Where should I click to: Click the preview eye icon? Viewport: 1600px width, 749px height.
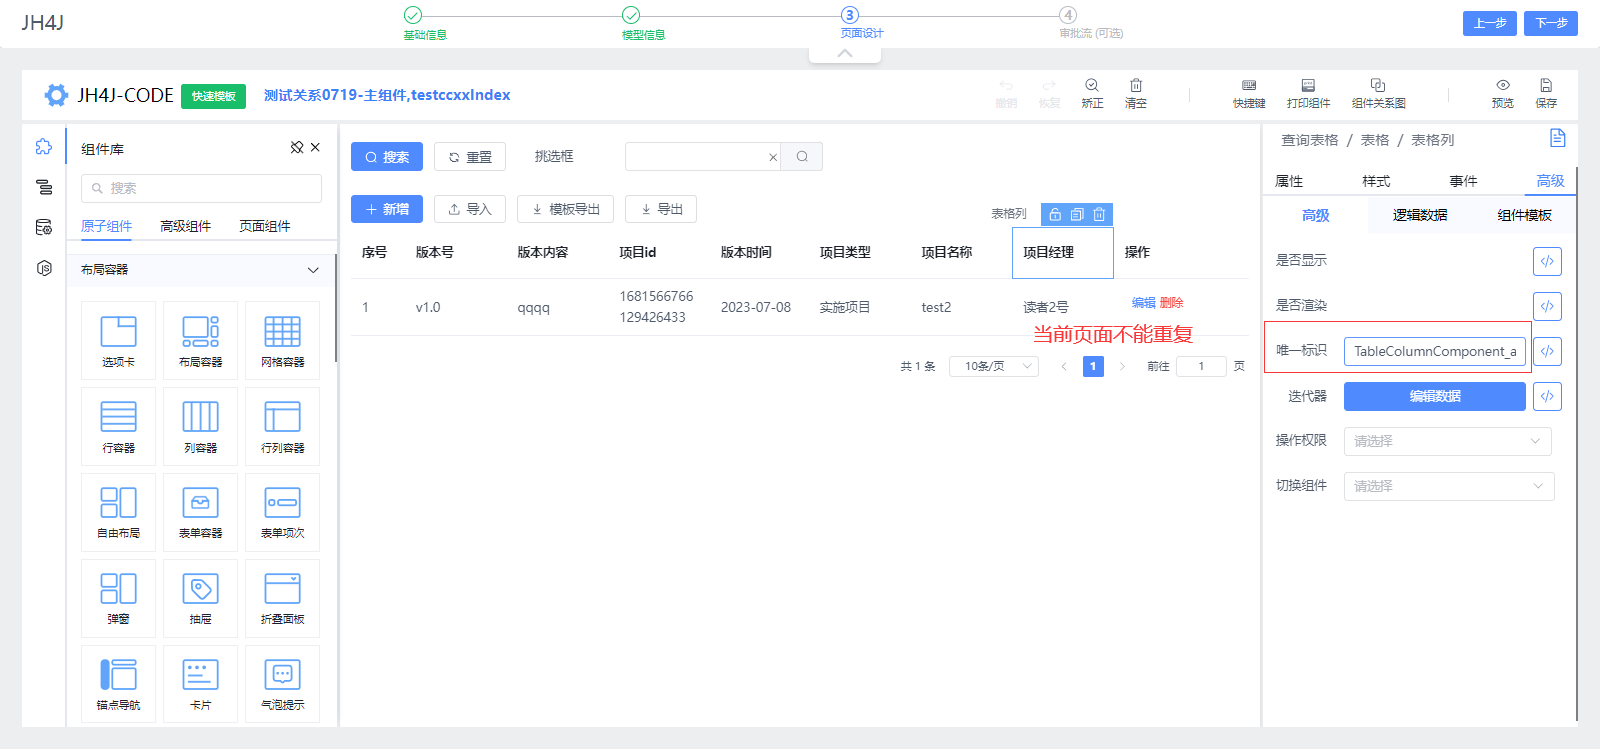tap(1503, 86)
